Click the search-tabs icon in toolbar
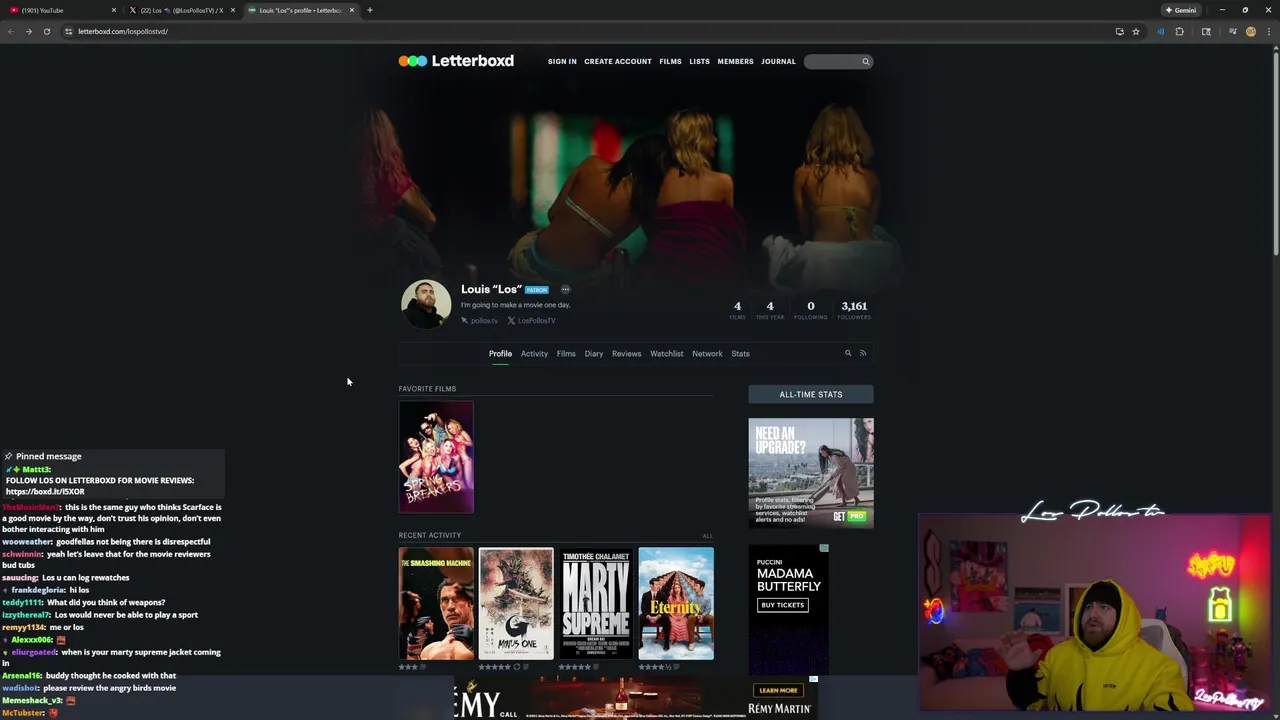The width and height of the screenshot is (1280, 720). 1206,31
